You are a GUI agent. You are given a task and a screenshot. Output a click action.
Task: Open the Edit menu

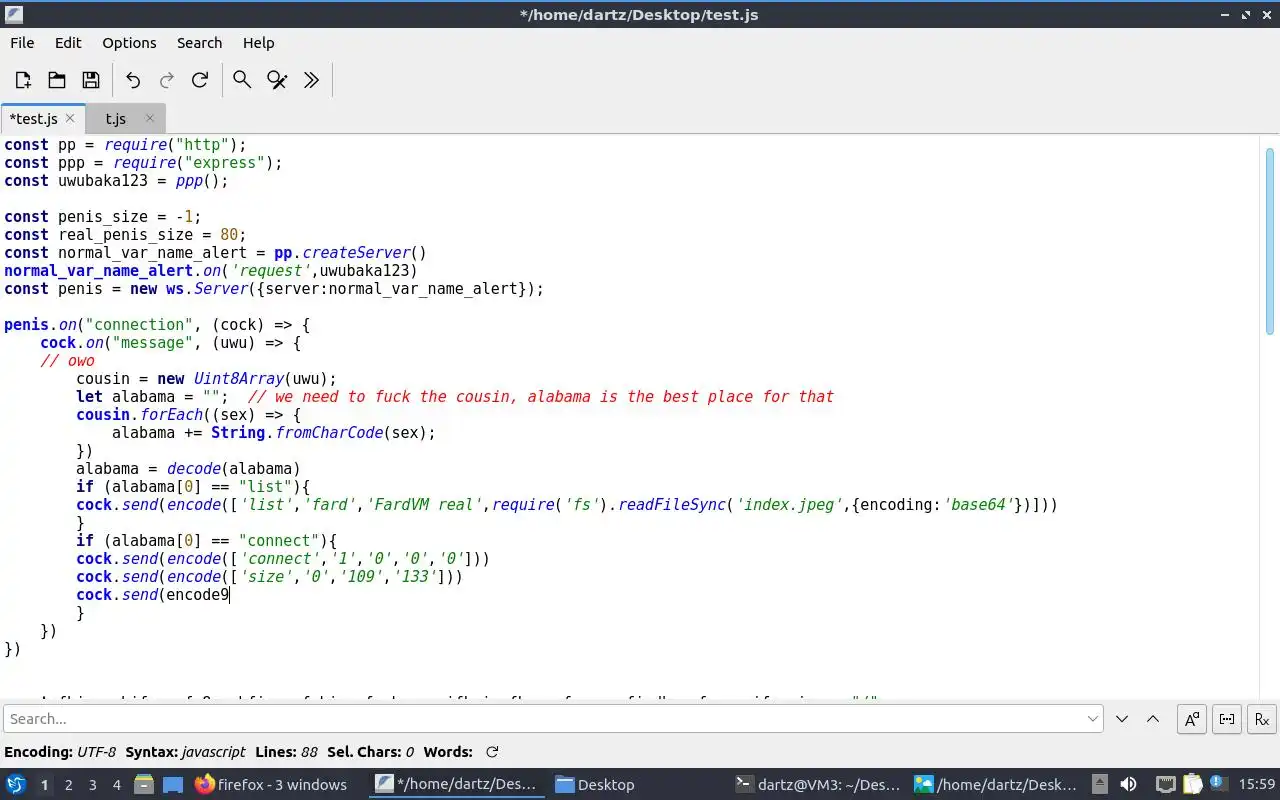coord(68,43)
